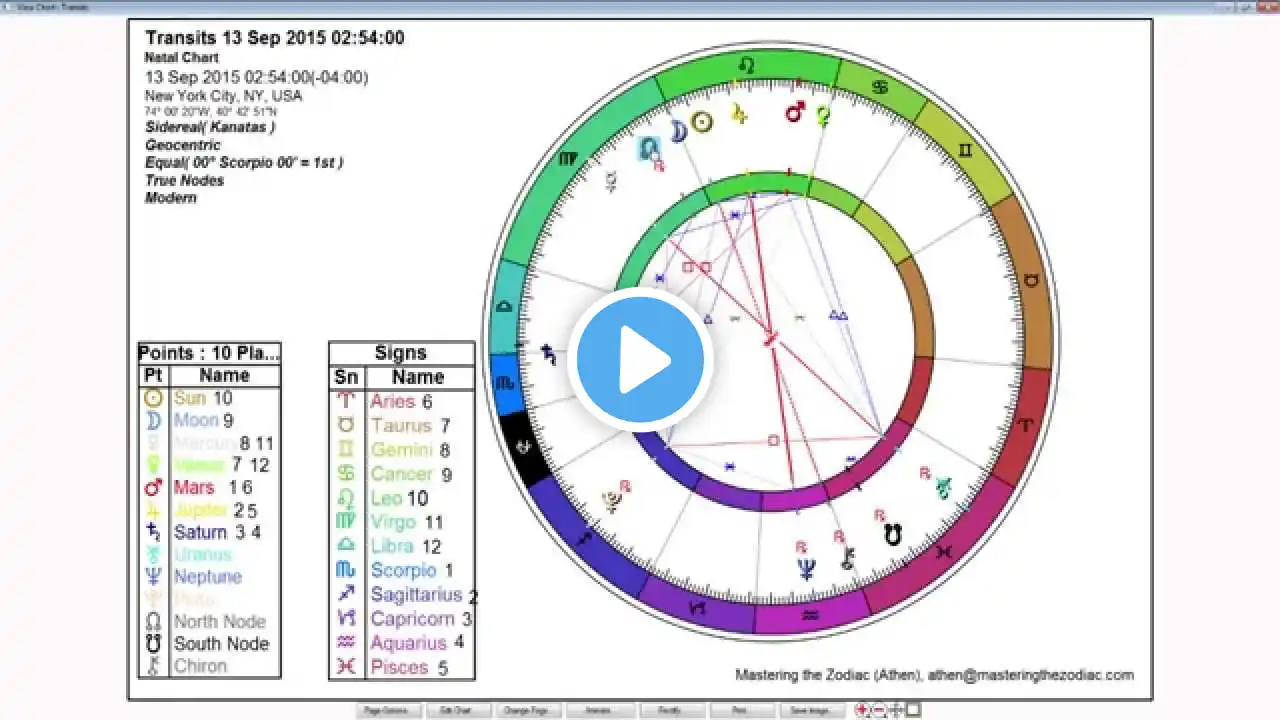Screen dimensions: 1280x720
Task: Click 'Chiron' in the Points table
Action: pyautogui.click(x=200, y=666)
